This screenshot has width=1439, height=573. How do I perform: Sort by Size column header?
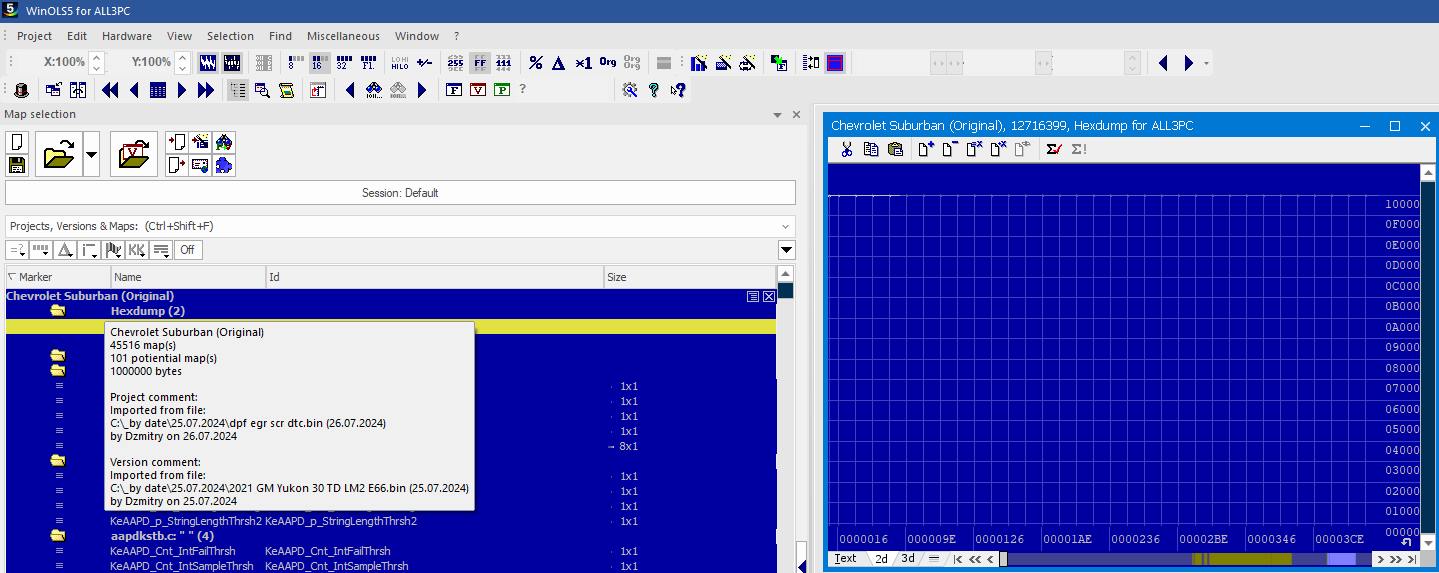coord(689,277)
